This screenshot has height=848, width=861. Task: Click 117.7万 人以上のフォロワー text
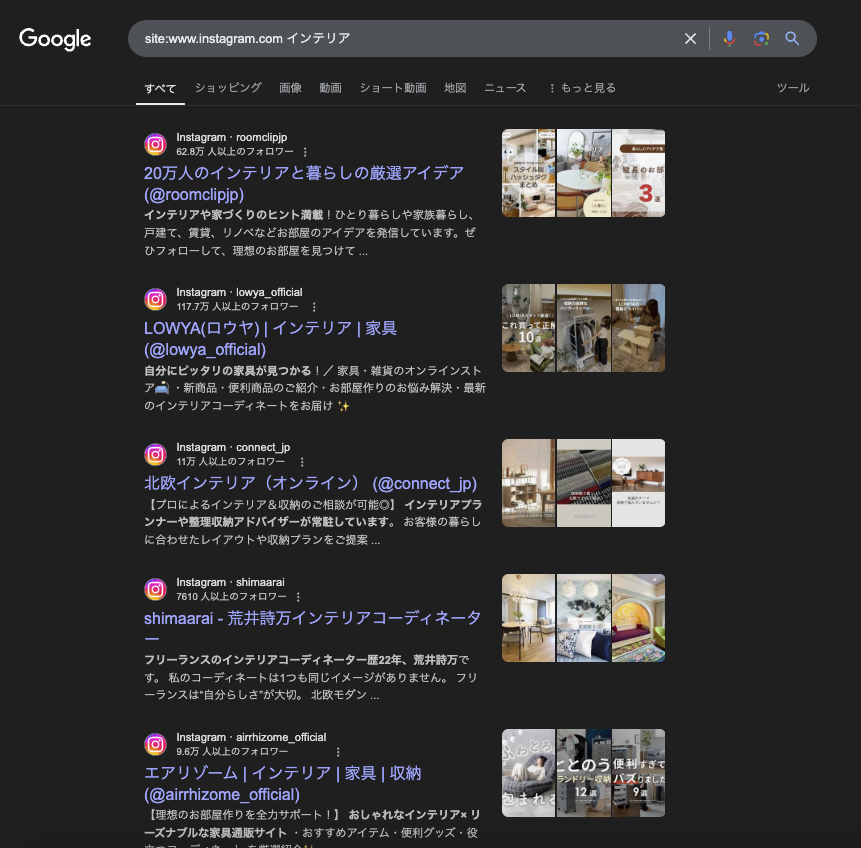[x=237, y=306]
